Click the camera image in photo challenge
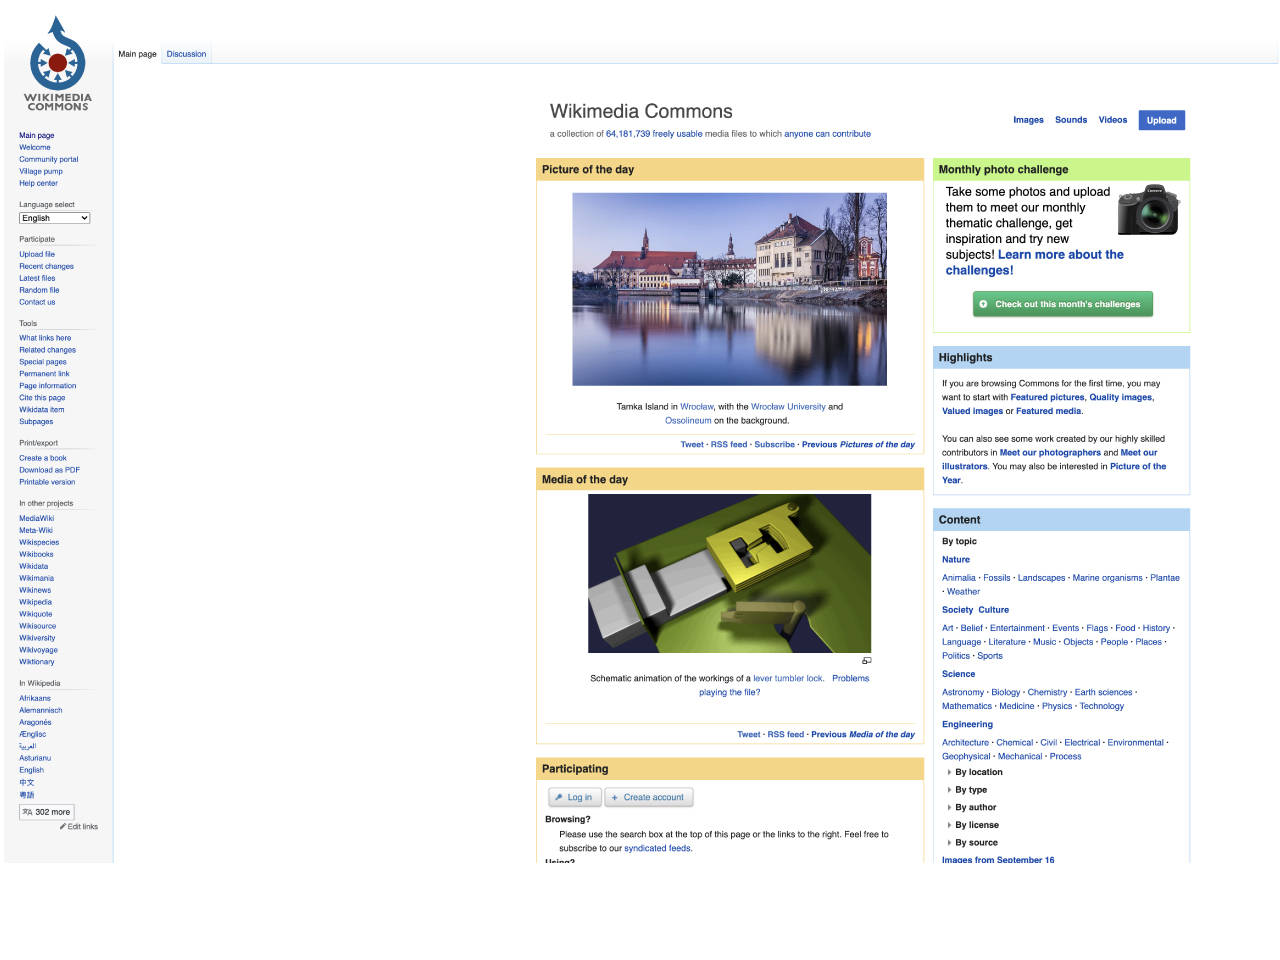The image size is (1280, 960). click(x=1148, y=210)
